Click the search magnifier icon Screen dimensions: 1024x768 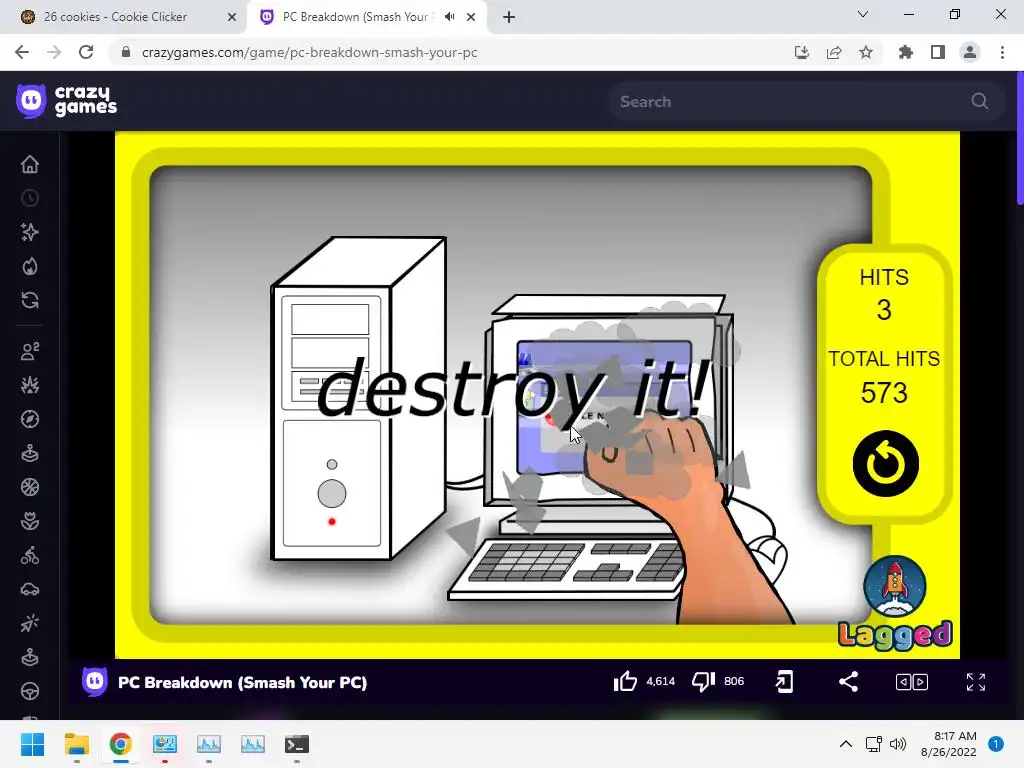coord(980,101)
